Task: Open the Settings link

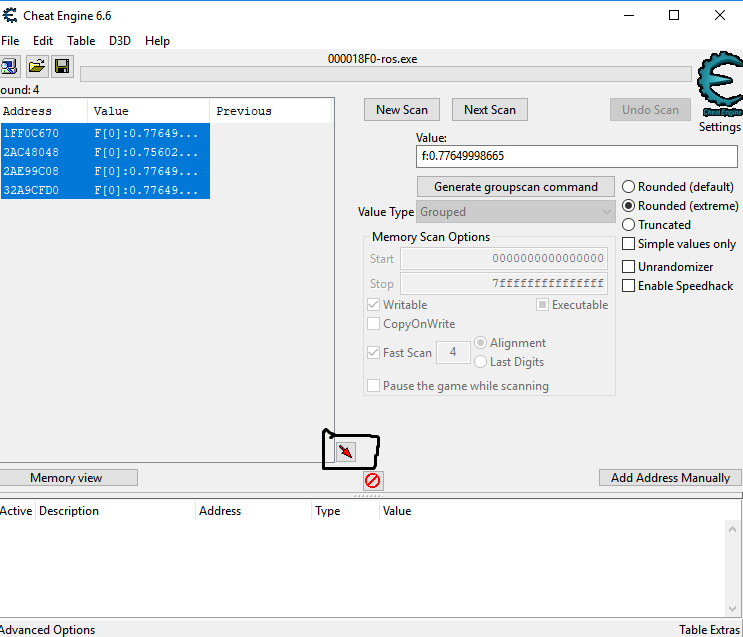Action: click(719, 127)
